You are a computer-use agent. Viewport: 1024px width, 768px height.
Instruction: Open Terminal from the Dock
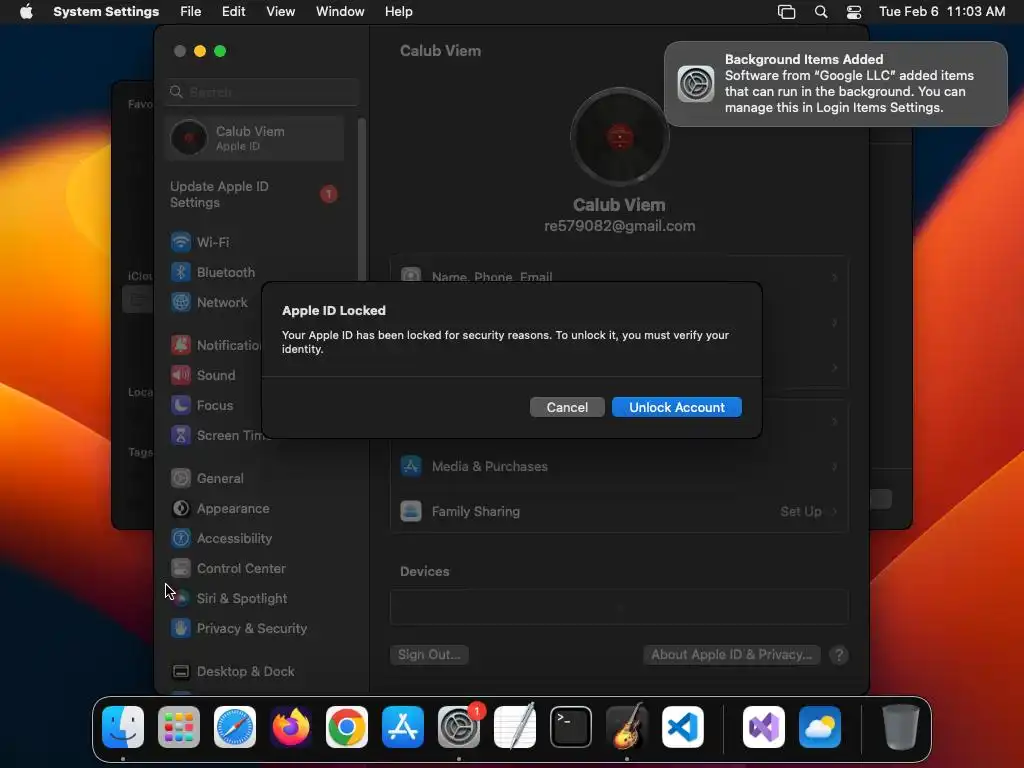tap(571, 727)
